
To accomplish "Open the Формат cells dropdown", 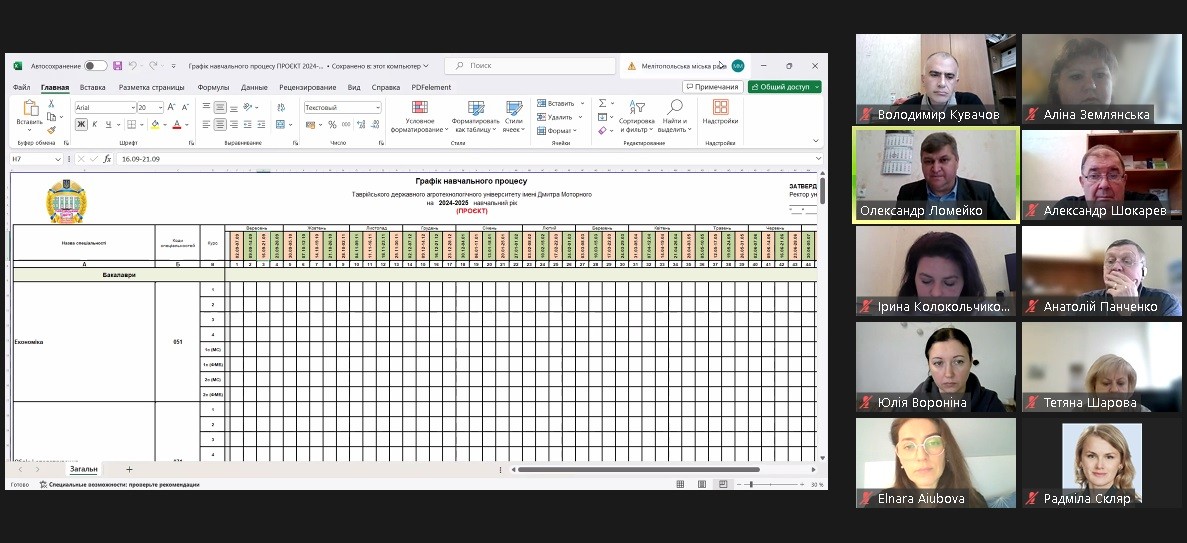I will tap(558, 130).
